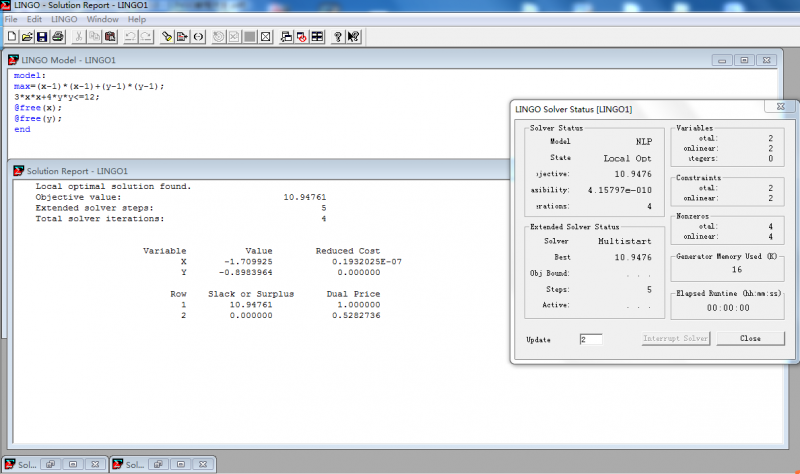Screen dimensions: 800x474
Task: Click reduced cost 0.1932025E-07
Action: tap(367, 261)
